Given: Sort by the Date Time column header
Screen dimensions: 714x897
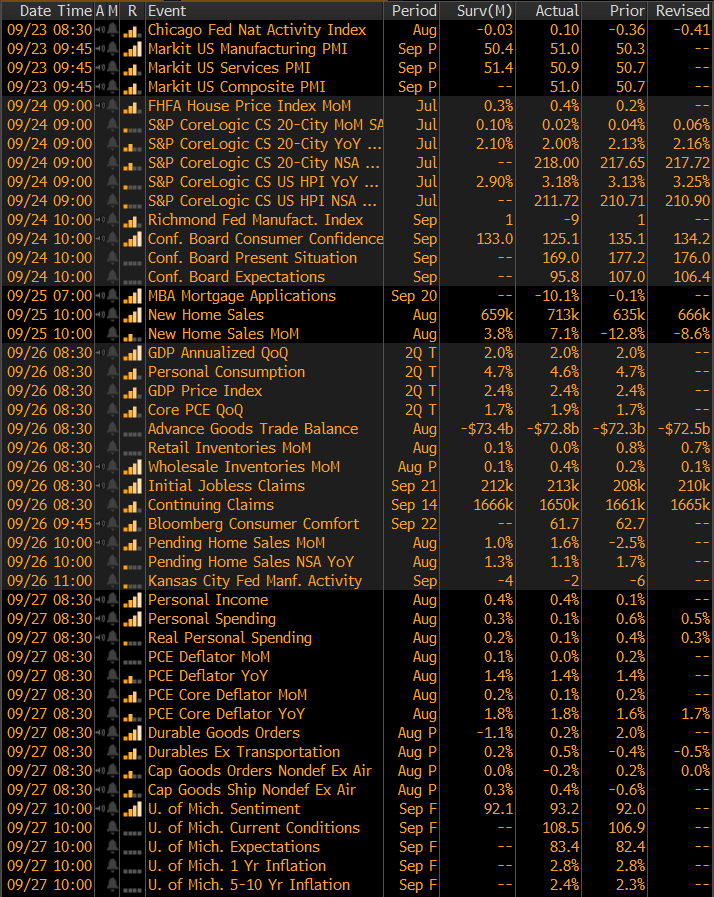Looking at the screenshot, I should pos(49,10).
